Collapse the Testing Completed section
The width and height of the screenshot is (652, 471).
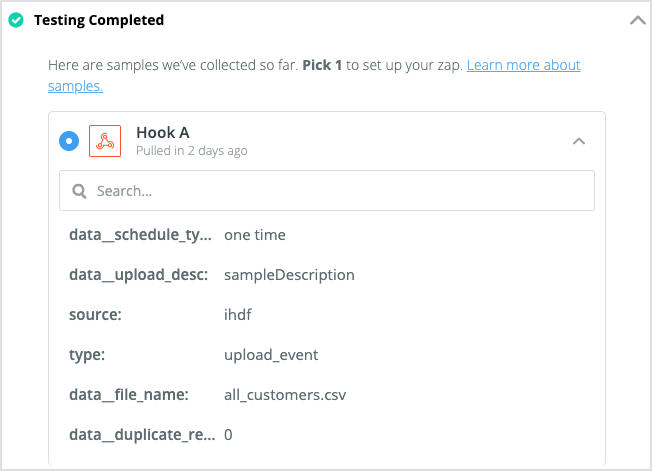(x=637, y=20)
